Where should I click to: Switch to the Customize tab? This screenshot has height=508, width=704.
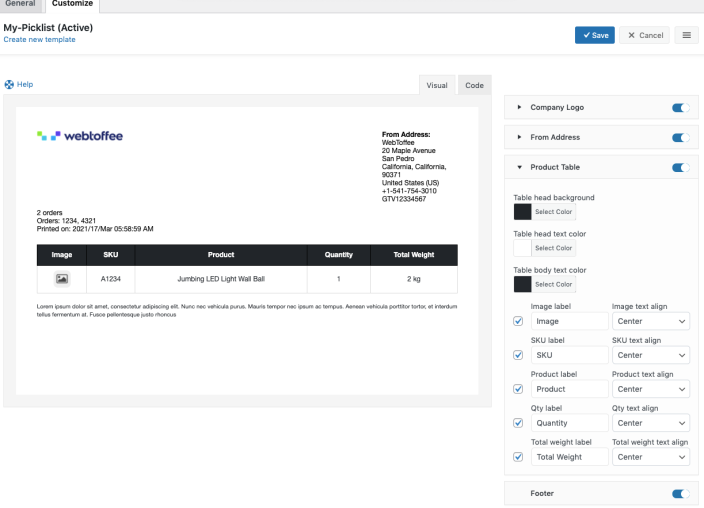pyautogui.click(x=72, y=4)
